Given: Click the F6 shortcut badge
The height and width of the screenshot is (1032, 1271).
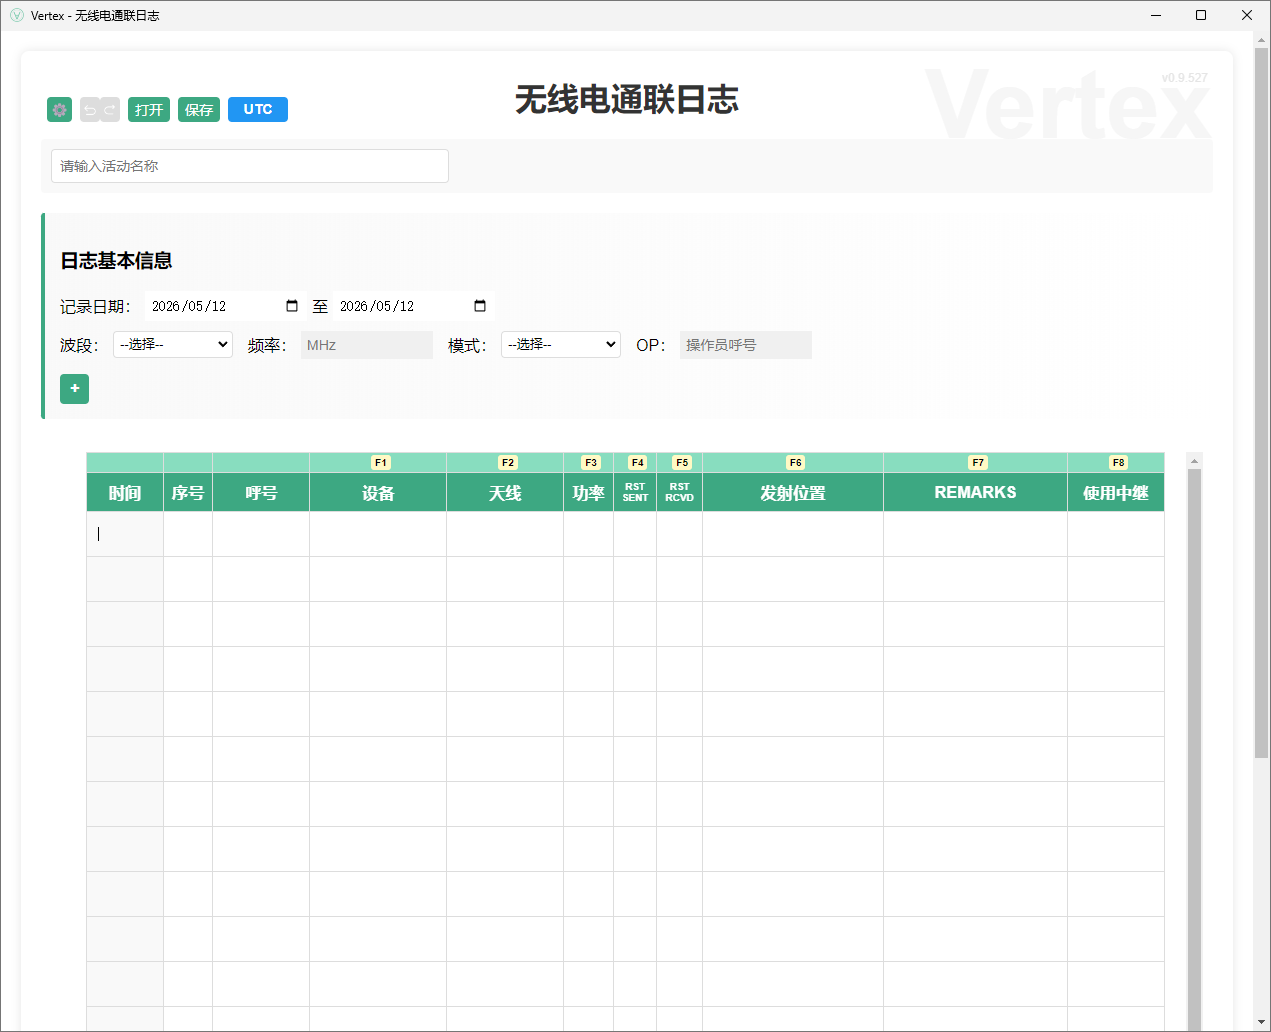Looking at the screenshot, I should coord(796,463).
